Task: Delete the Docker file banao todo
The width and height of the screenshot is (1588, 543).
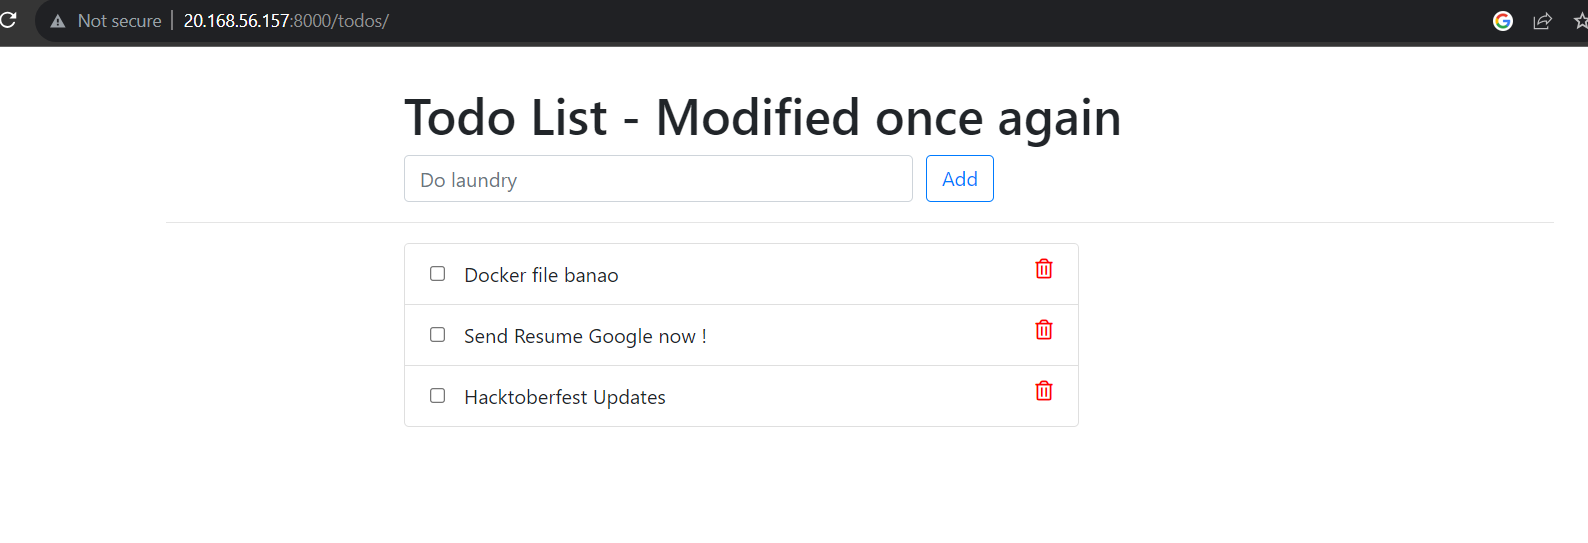Action: pyautogui.click(x=1044, y=269)
